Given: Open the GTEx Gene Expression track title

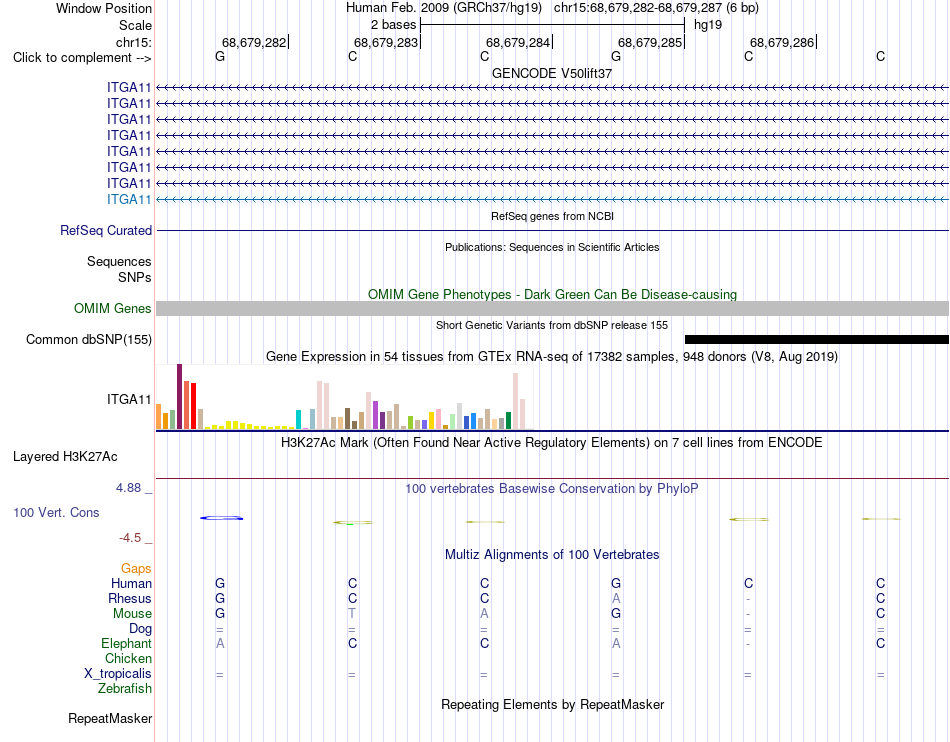Looking at the screenshot, I should (552, 357).
